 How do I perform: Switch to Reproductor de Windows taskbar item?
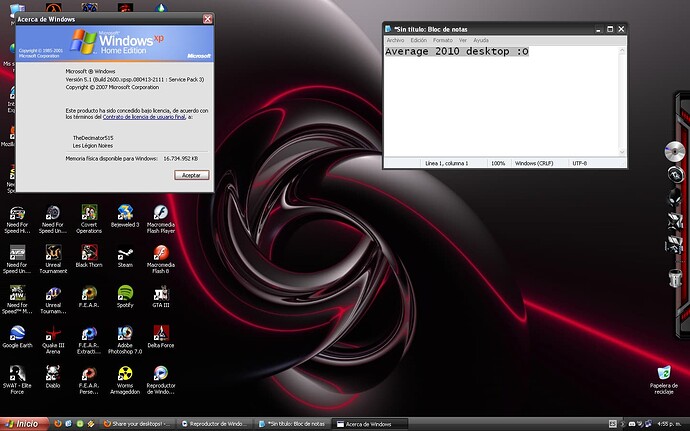click(x=215, y=423)
